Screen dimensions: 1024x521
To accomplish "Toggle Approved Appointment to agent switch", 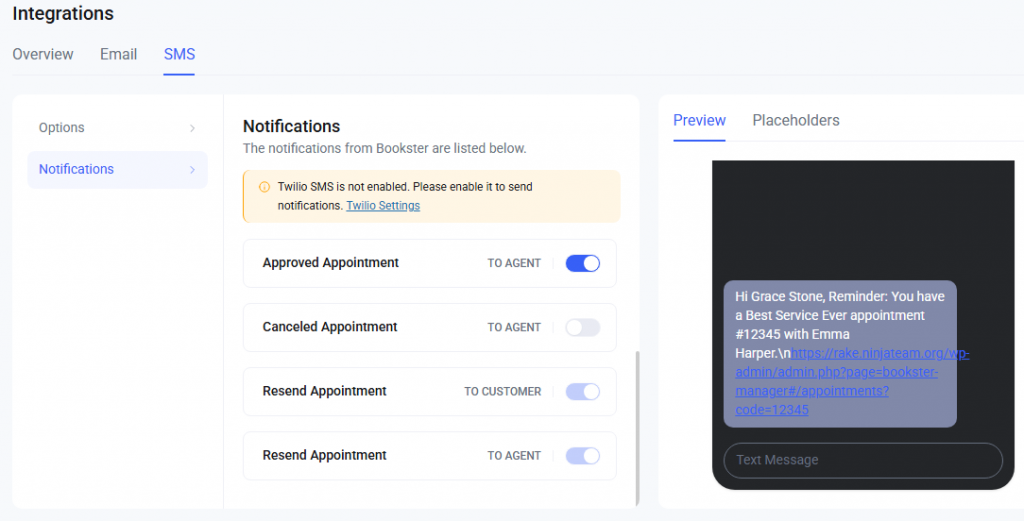I will coord(583,263).
